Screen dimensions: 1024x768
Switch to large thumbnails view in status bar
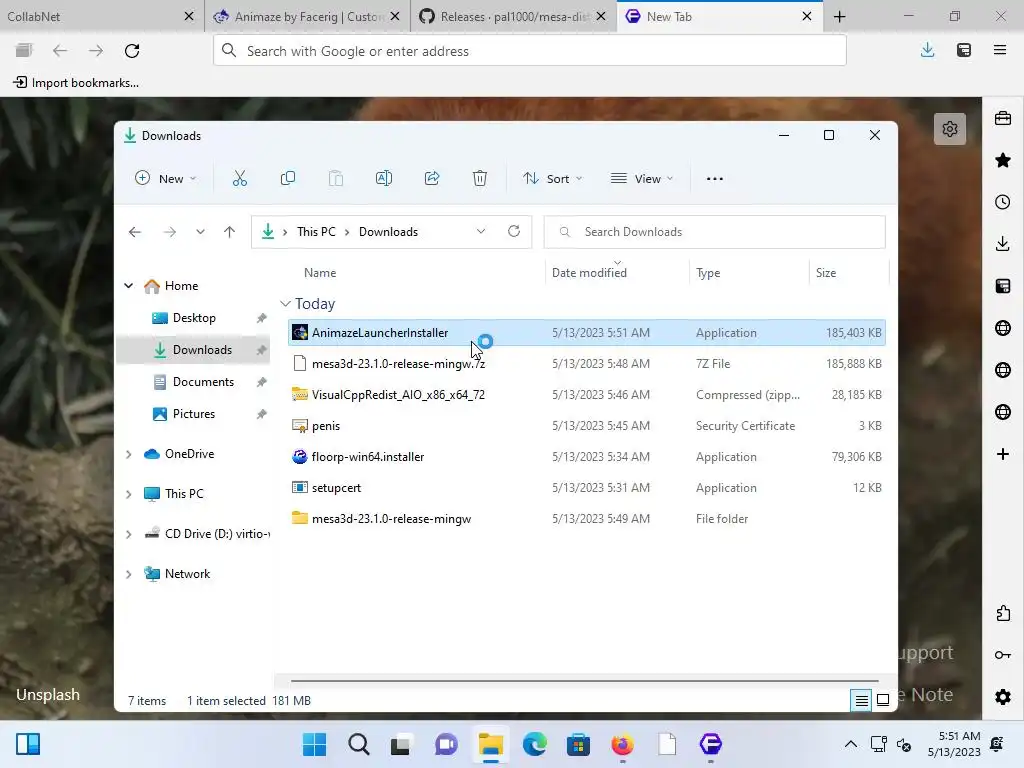(883, 700)
